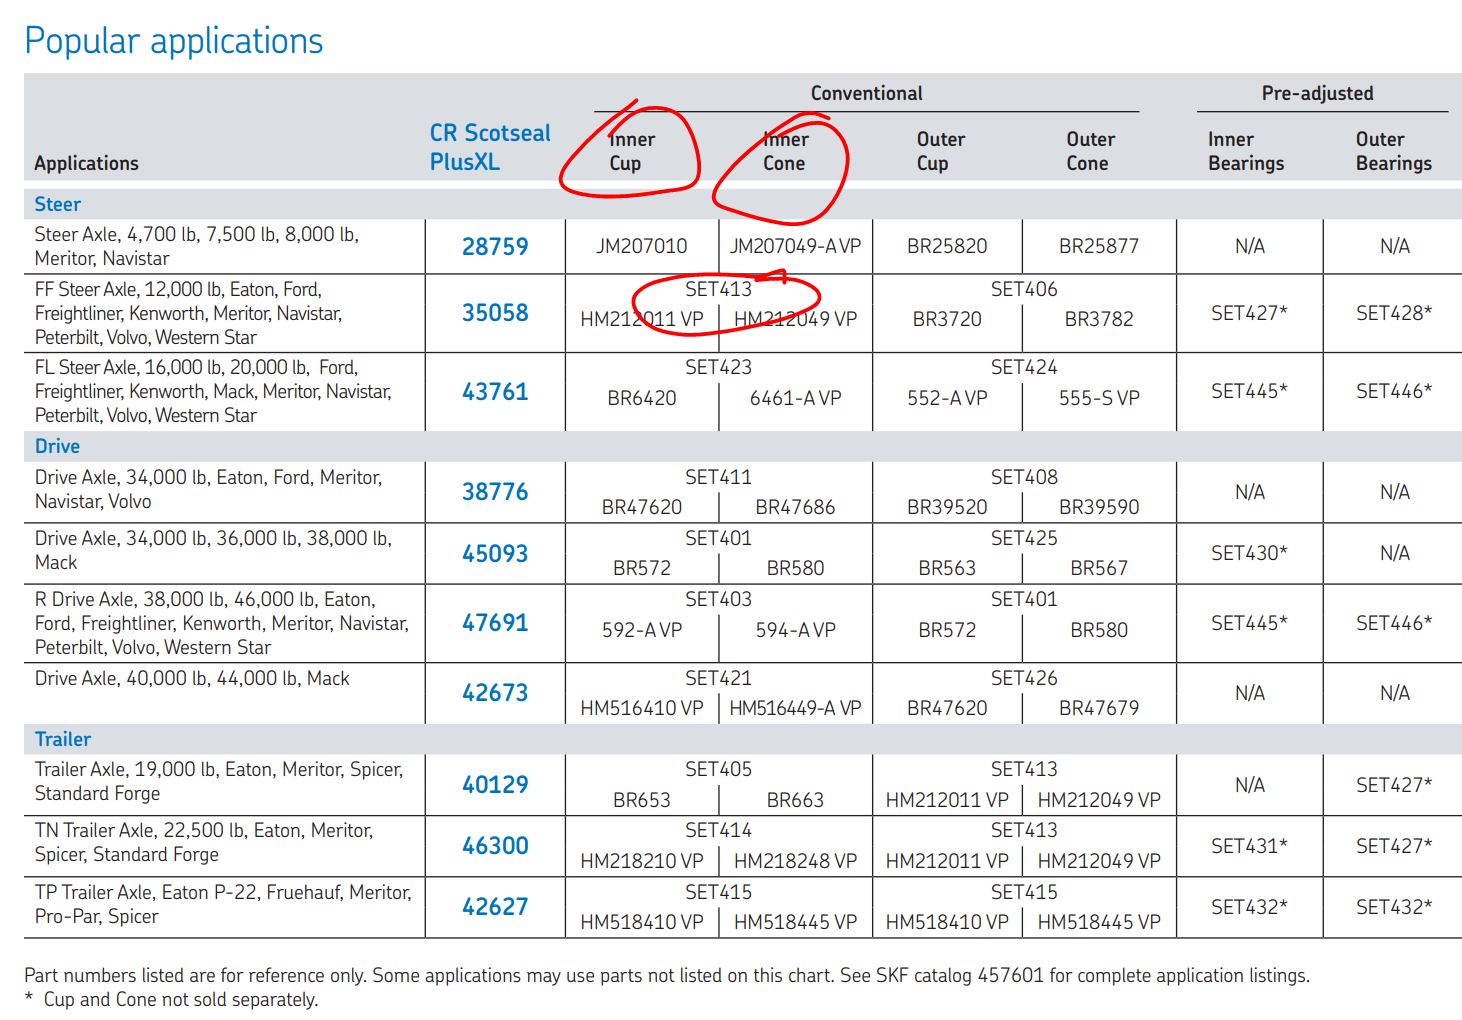Select seal part number 35058

click(495, 313)
